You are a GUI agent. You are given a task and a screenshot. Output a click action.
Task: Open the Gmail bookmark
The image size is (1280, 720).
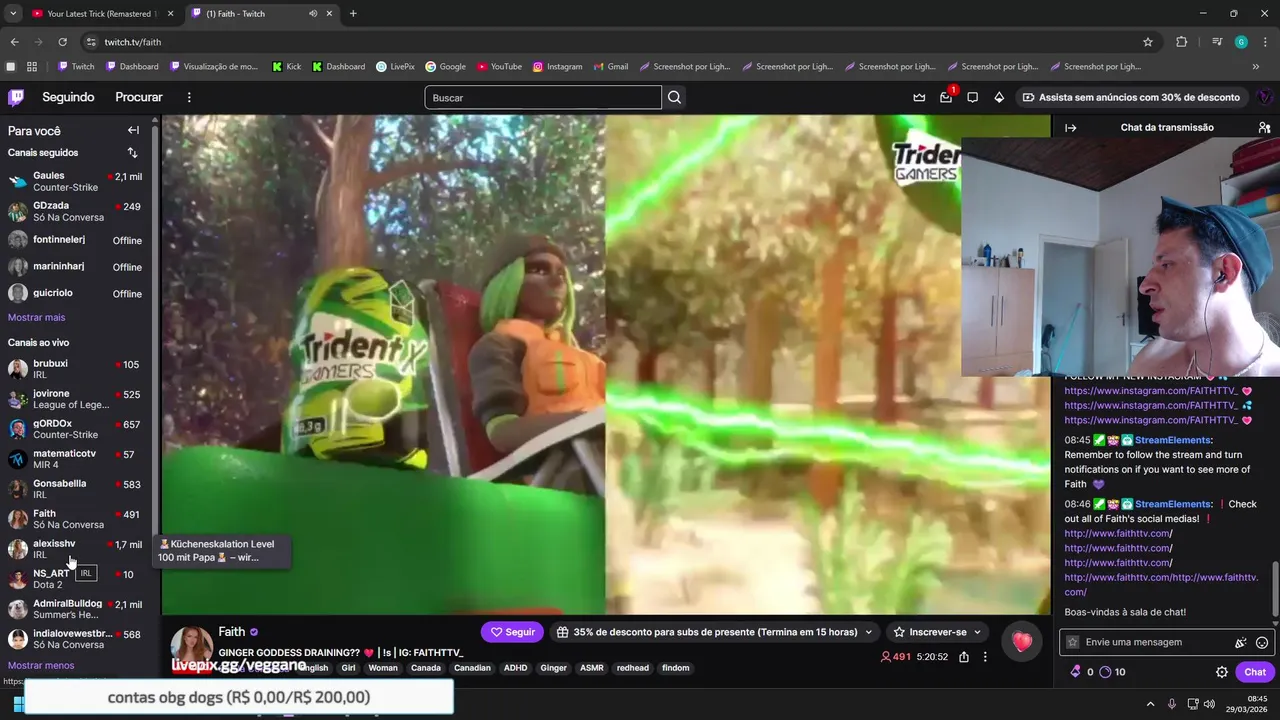(x=610, y=67)
